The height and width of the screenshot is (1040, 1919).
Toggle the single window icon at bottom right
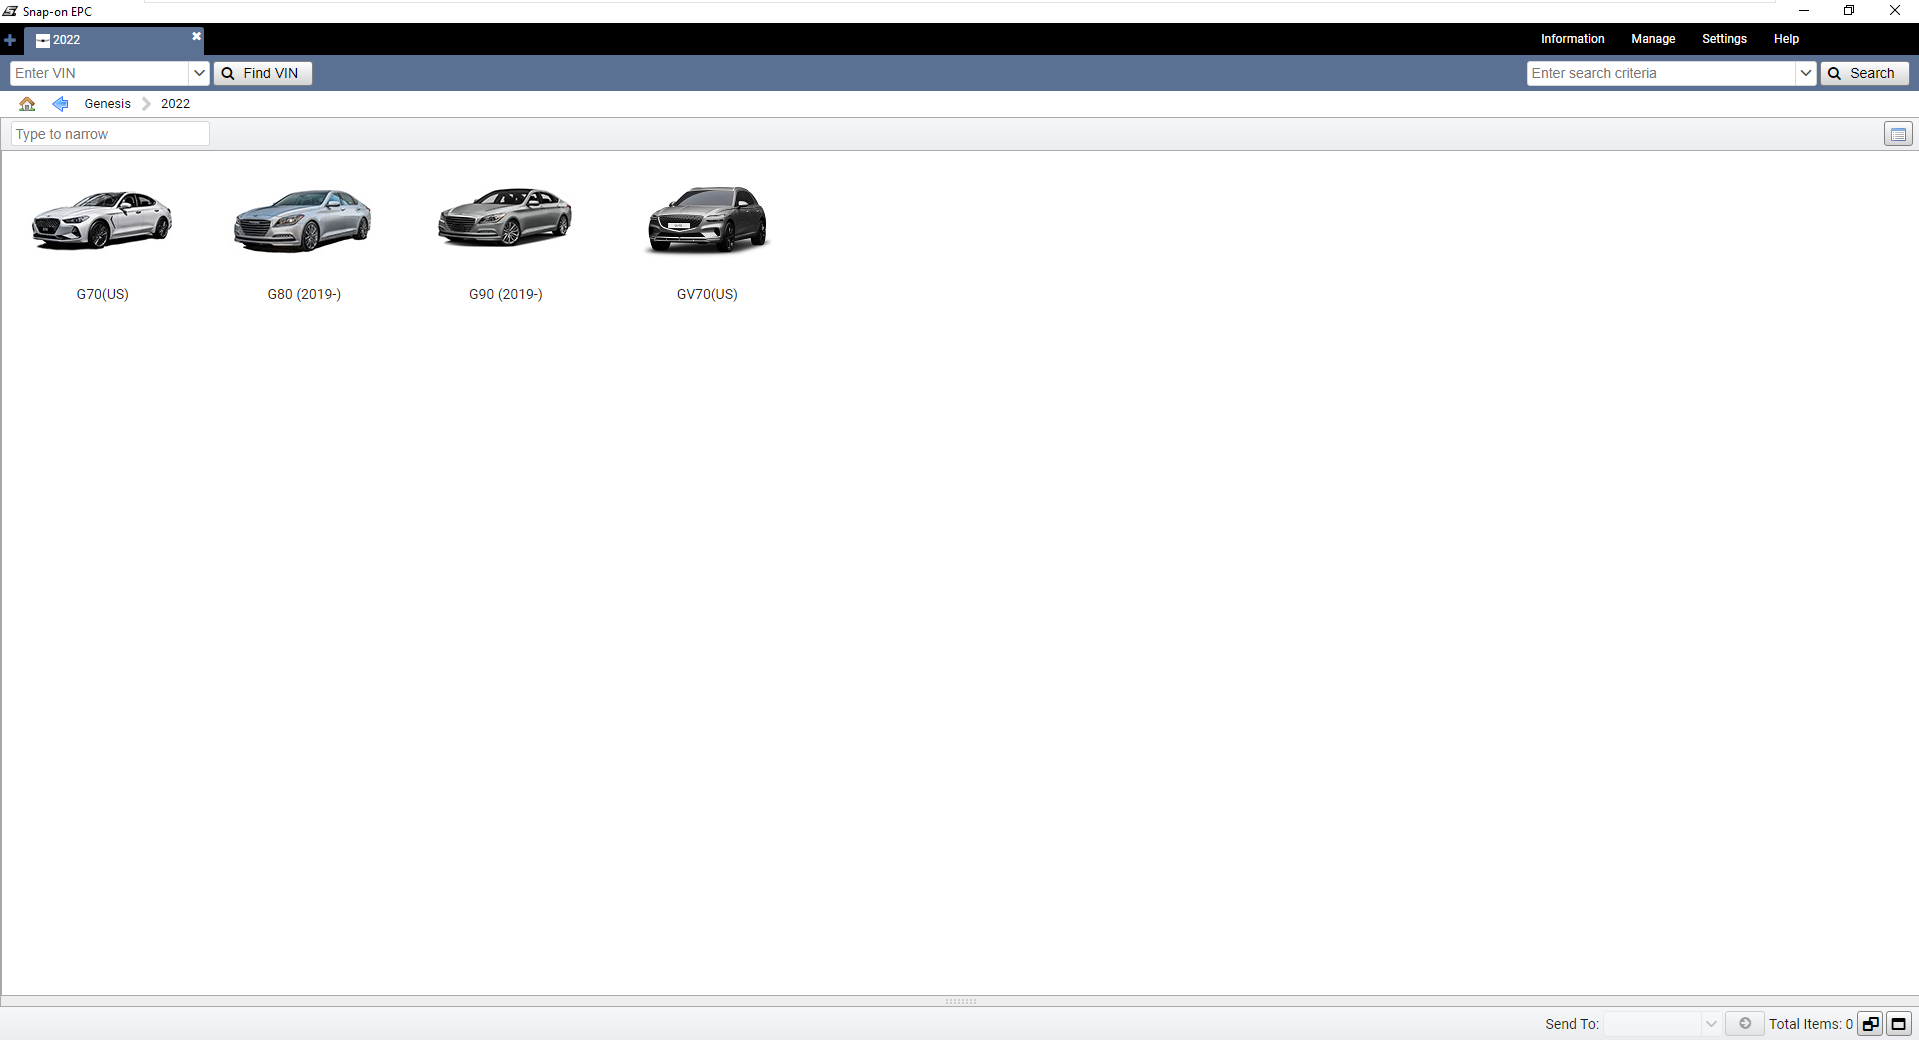coord(1897,1024)
